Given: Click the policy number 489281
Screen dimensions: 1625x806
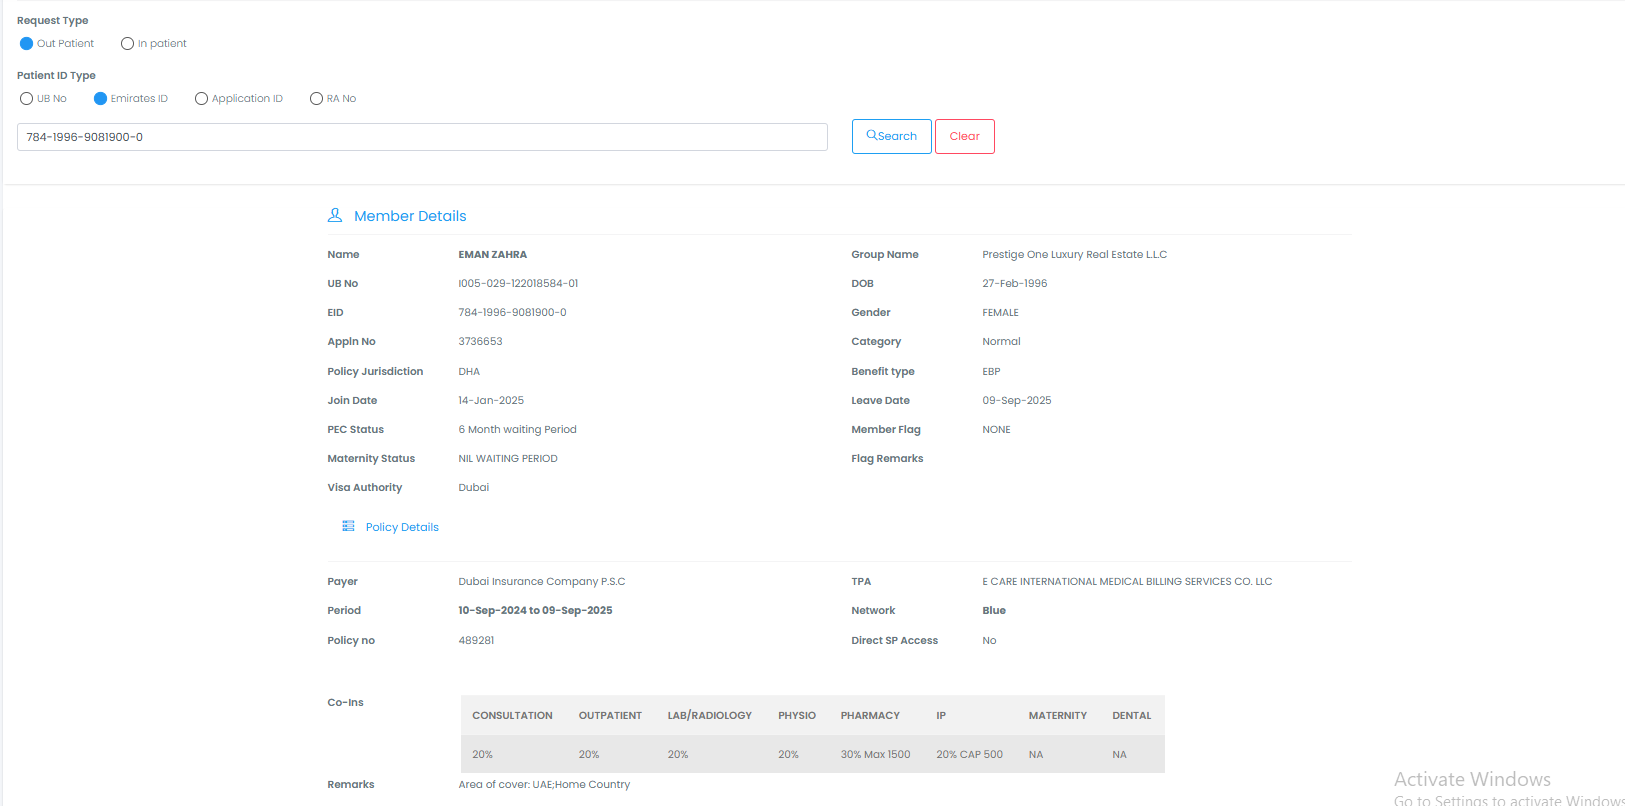Looking at the screenshot, I should [x=476, y=641].
